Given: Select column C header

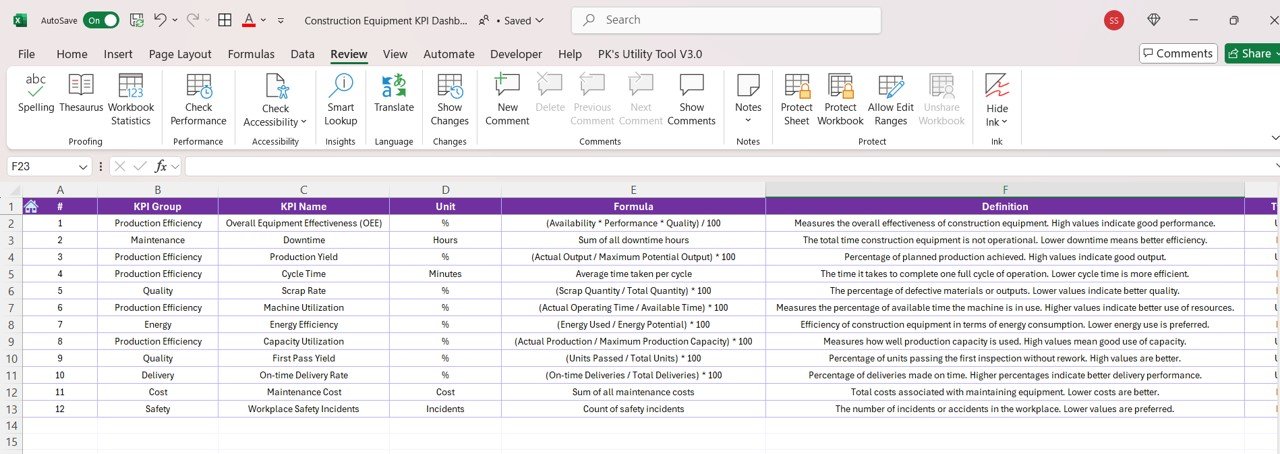Looking at the screenshot, I should click(303, 190).
